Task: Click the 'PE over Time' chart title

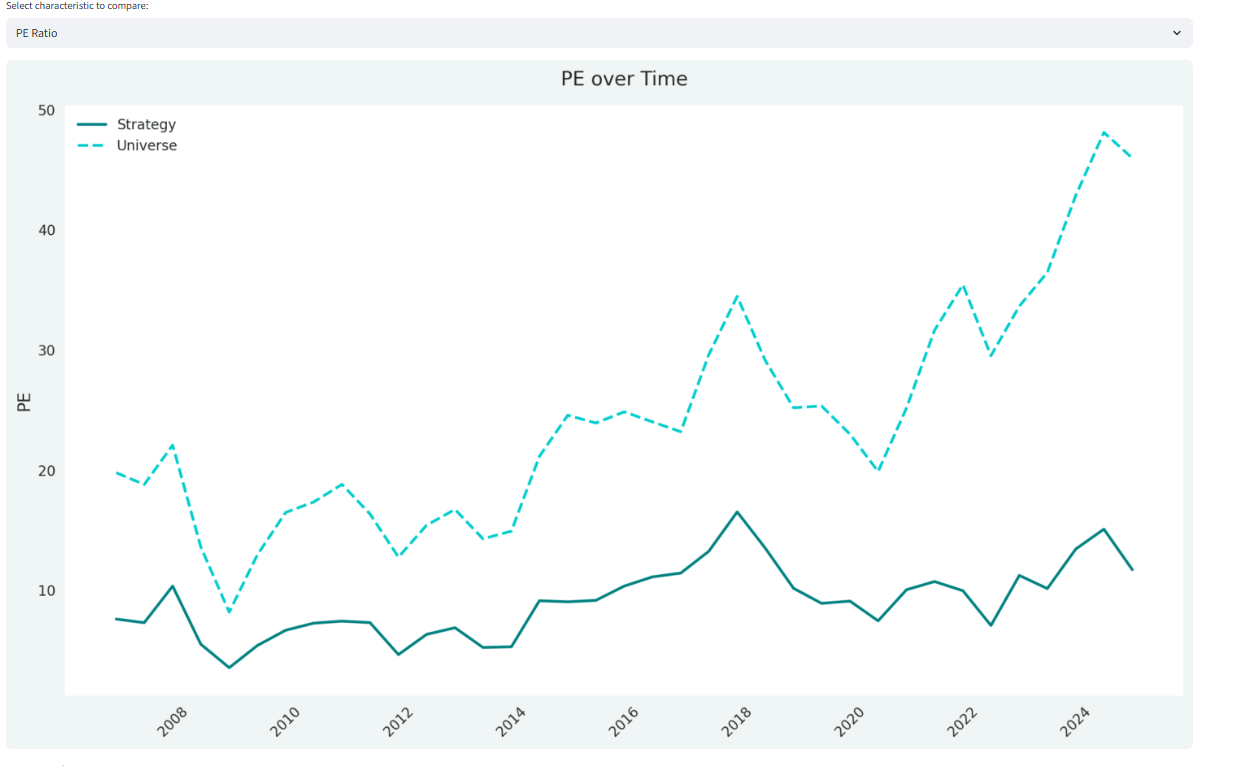Action: click(622, 78)
